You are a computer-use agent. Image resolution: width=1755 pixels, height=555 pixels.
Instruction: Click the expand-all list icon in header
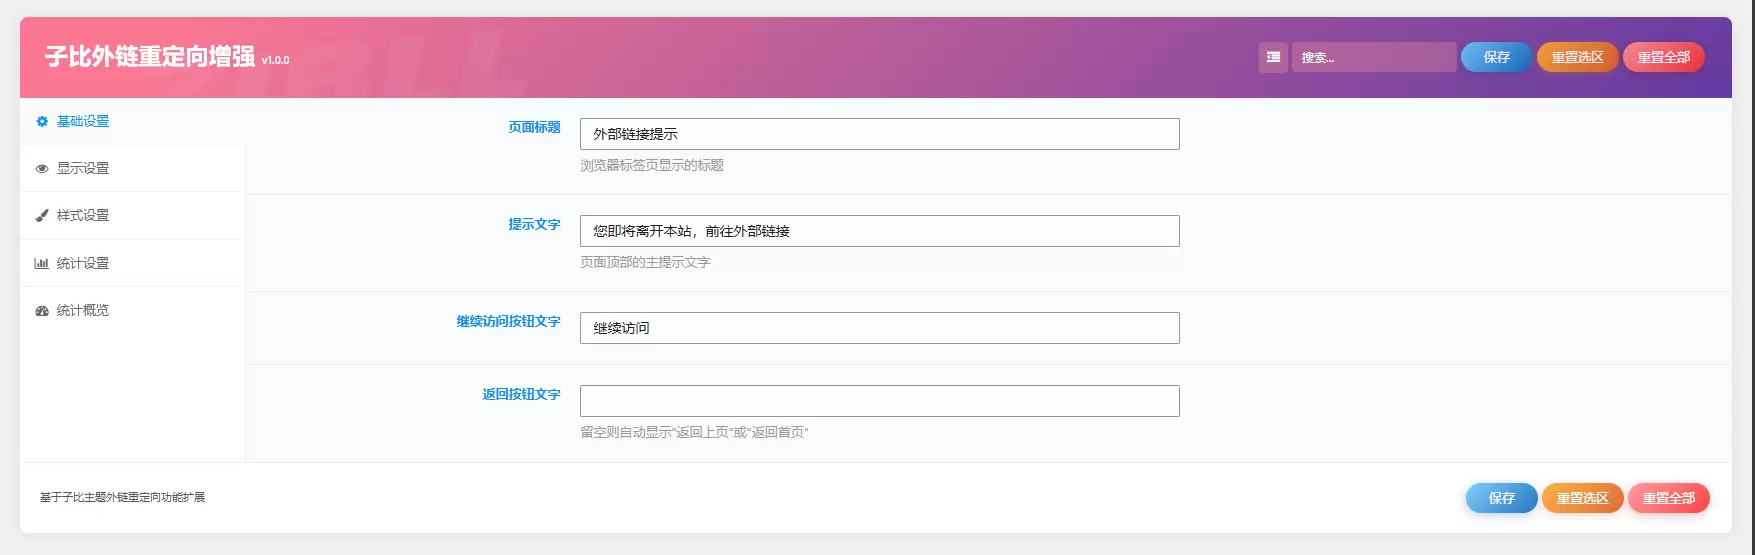[x=1273, y=57]
